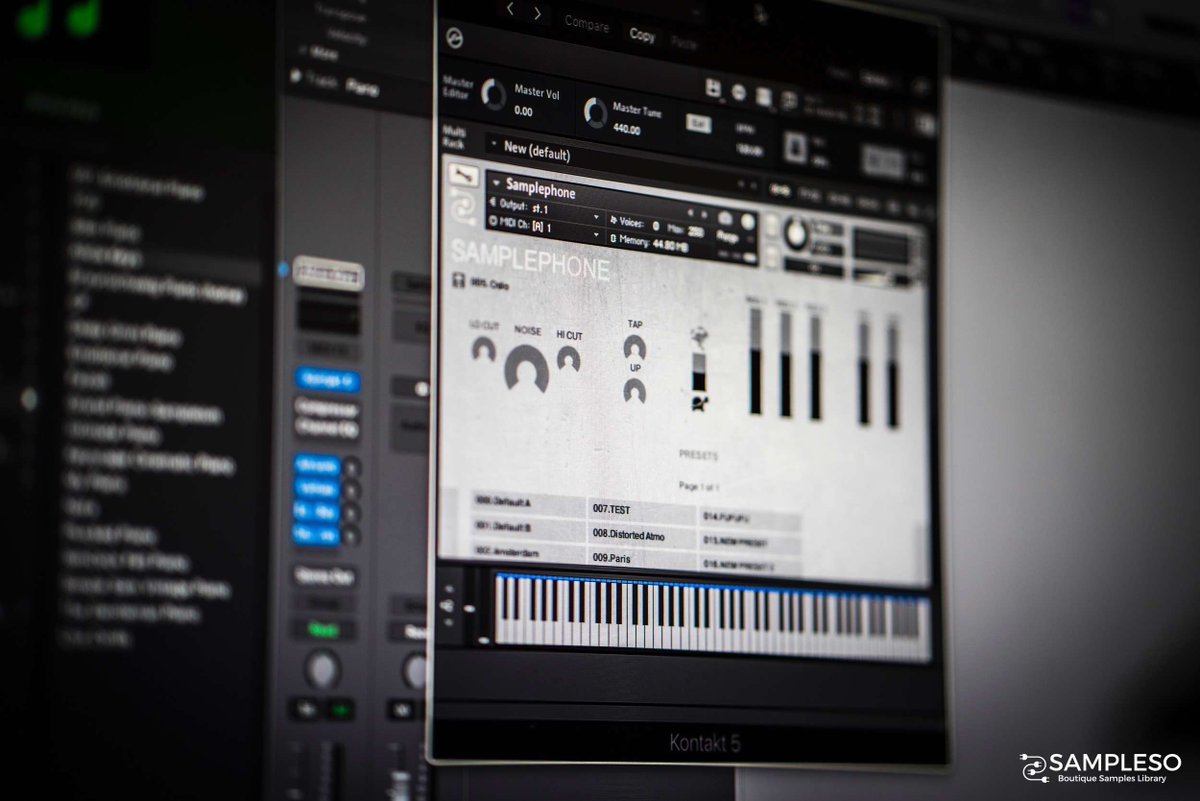
Task: Click the icon below the short center slider
Action: click(x=699, y=403)
